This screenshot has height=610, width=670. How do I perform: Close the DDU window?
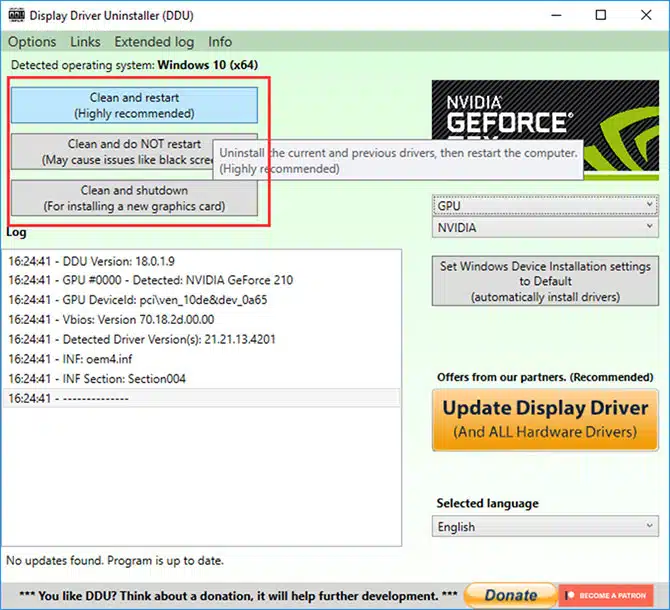point(646,15)
